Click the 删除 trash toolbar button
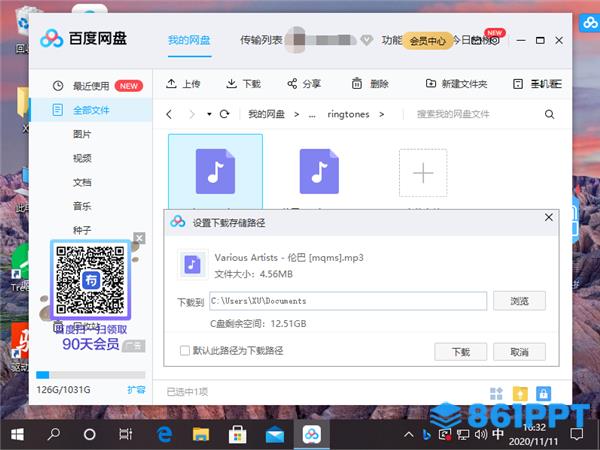The height and width of the screenshot is (450, 600). pyautogui.click(x=370, y=84)
